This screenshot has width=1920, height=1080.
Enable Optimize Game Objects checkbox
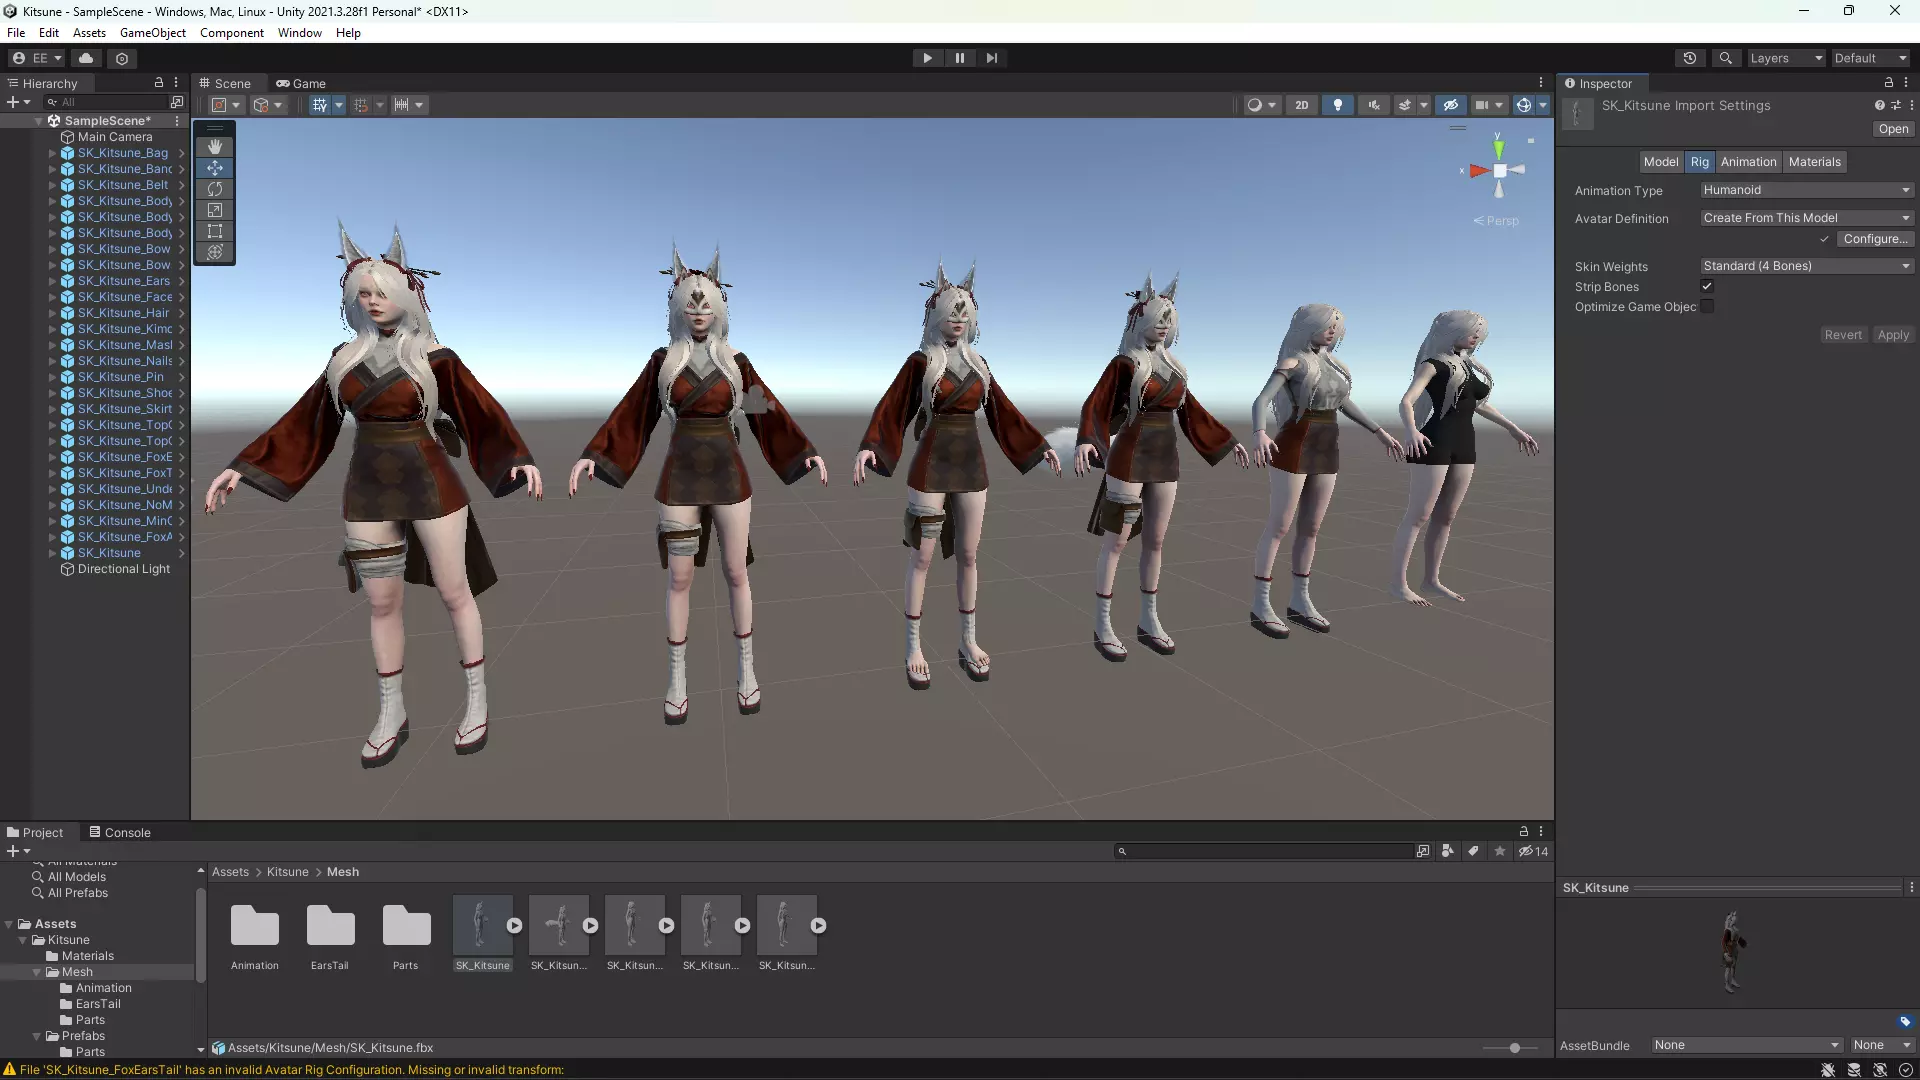tap(1707, 307)
